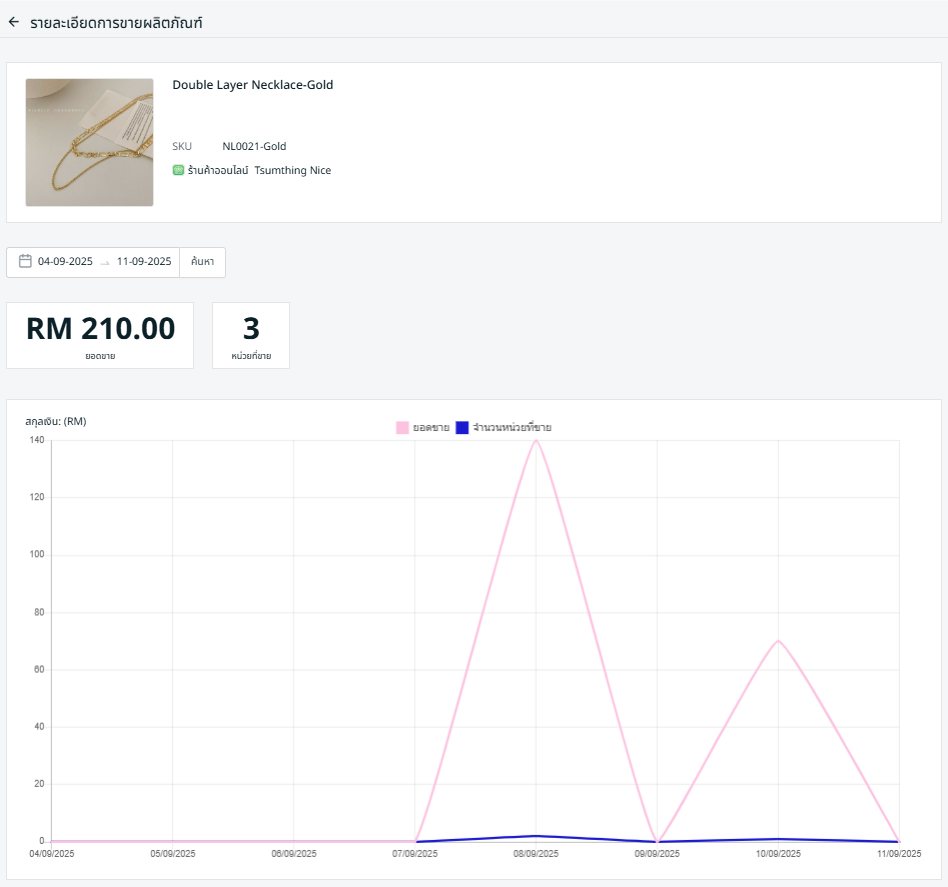Click the green online store icon
The width and height of the screenshot is (948, 887).
pos(178,170)
